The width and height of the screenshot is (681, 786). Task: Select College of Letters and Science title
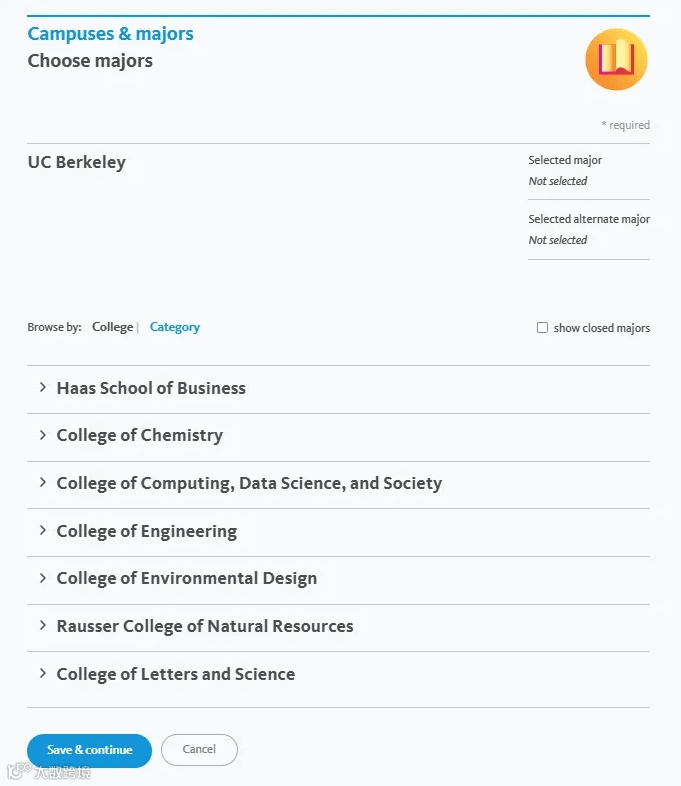coord(176,674)
